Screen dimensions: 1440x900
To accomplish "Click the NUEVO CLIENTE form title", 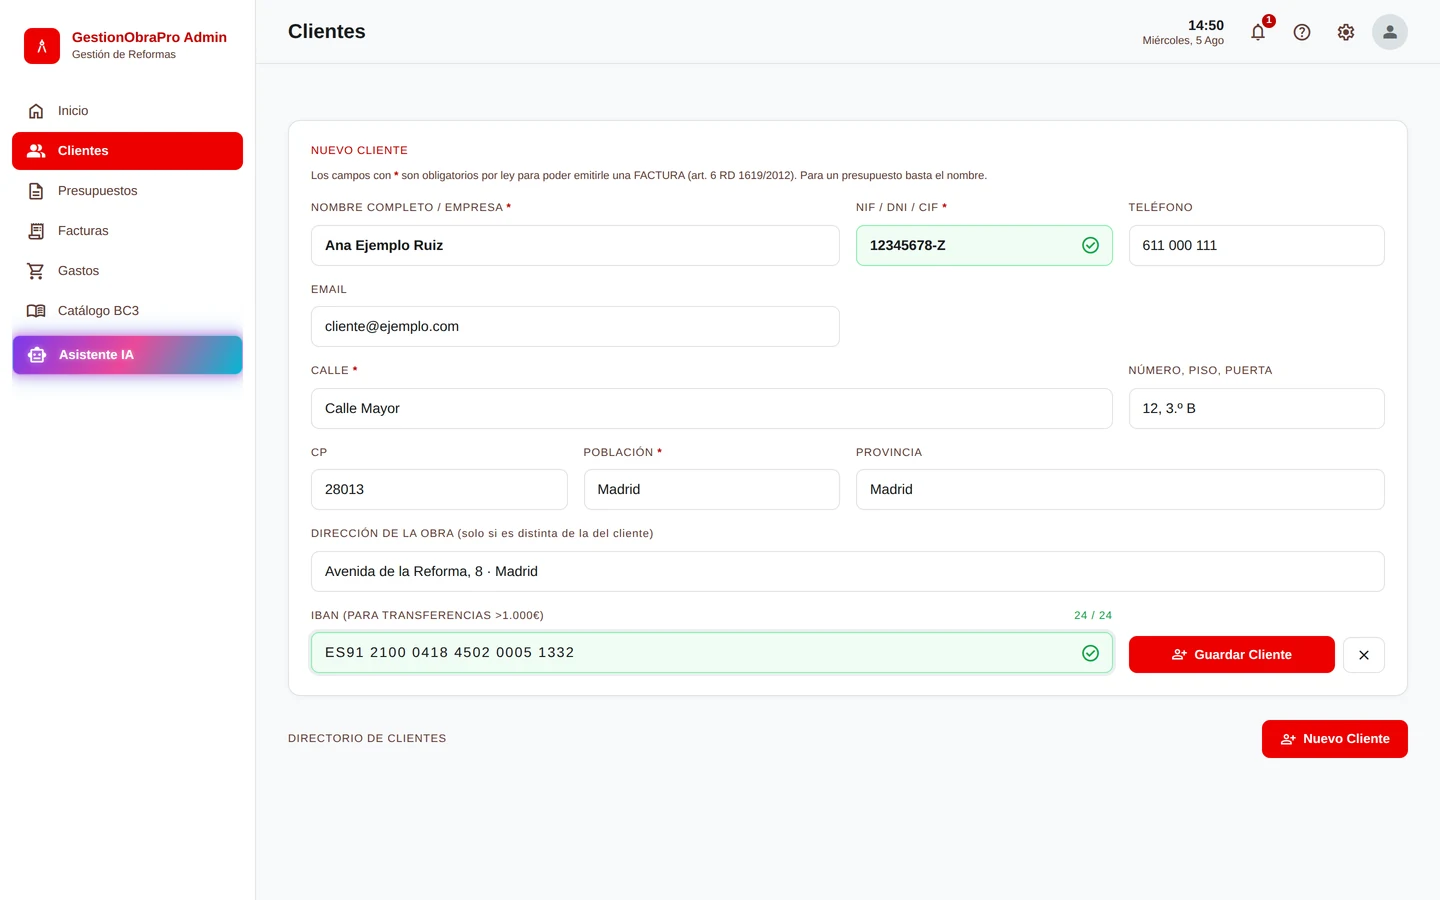I will point(359,150).
